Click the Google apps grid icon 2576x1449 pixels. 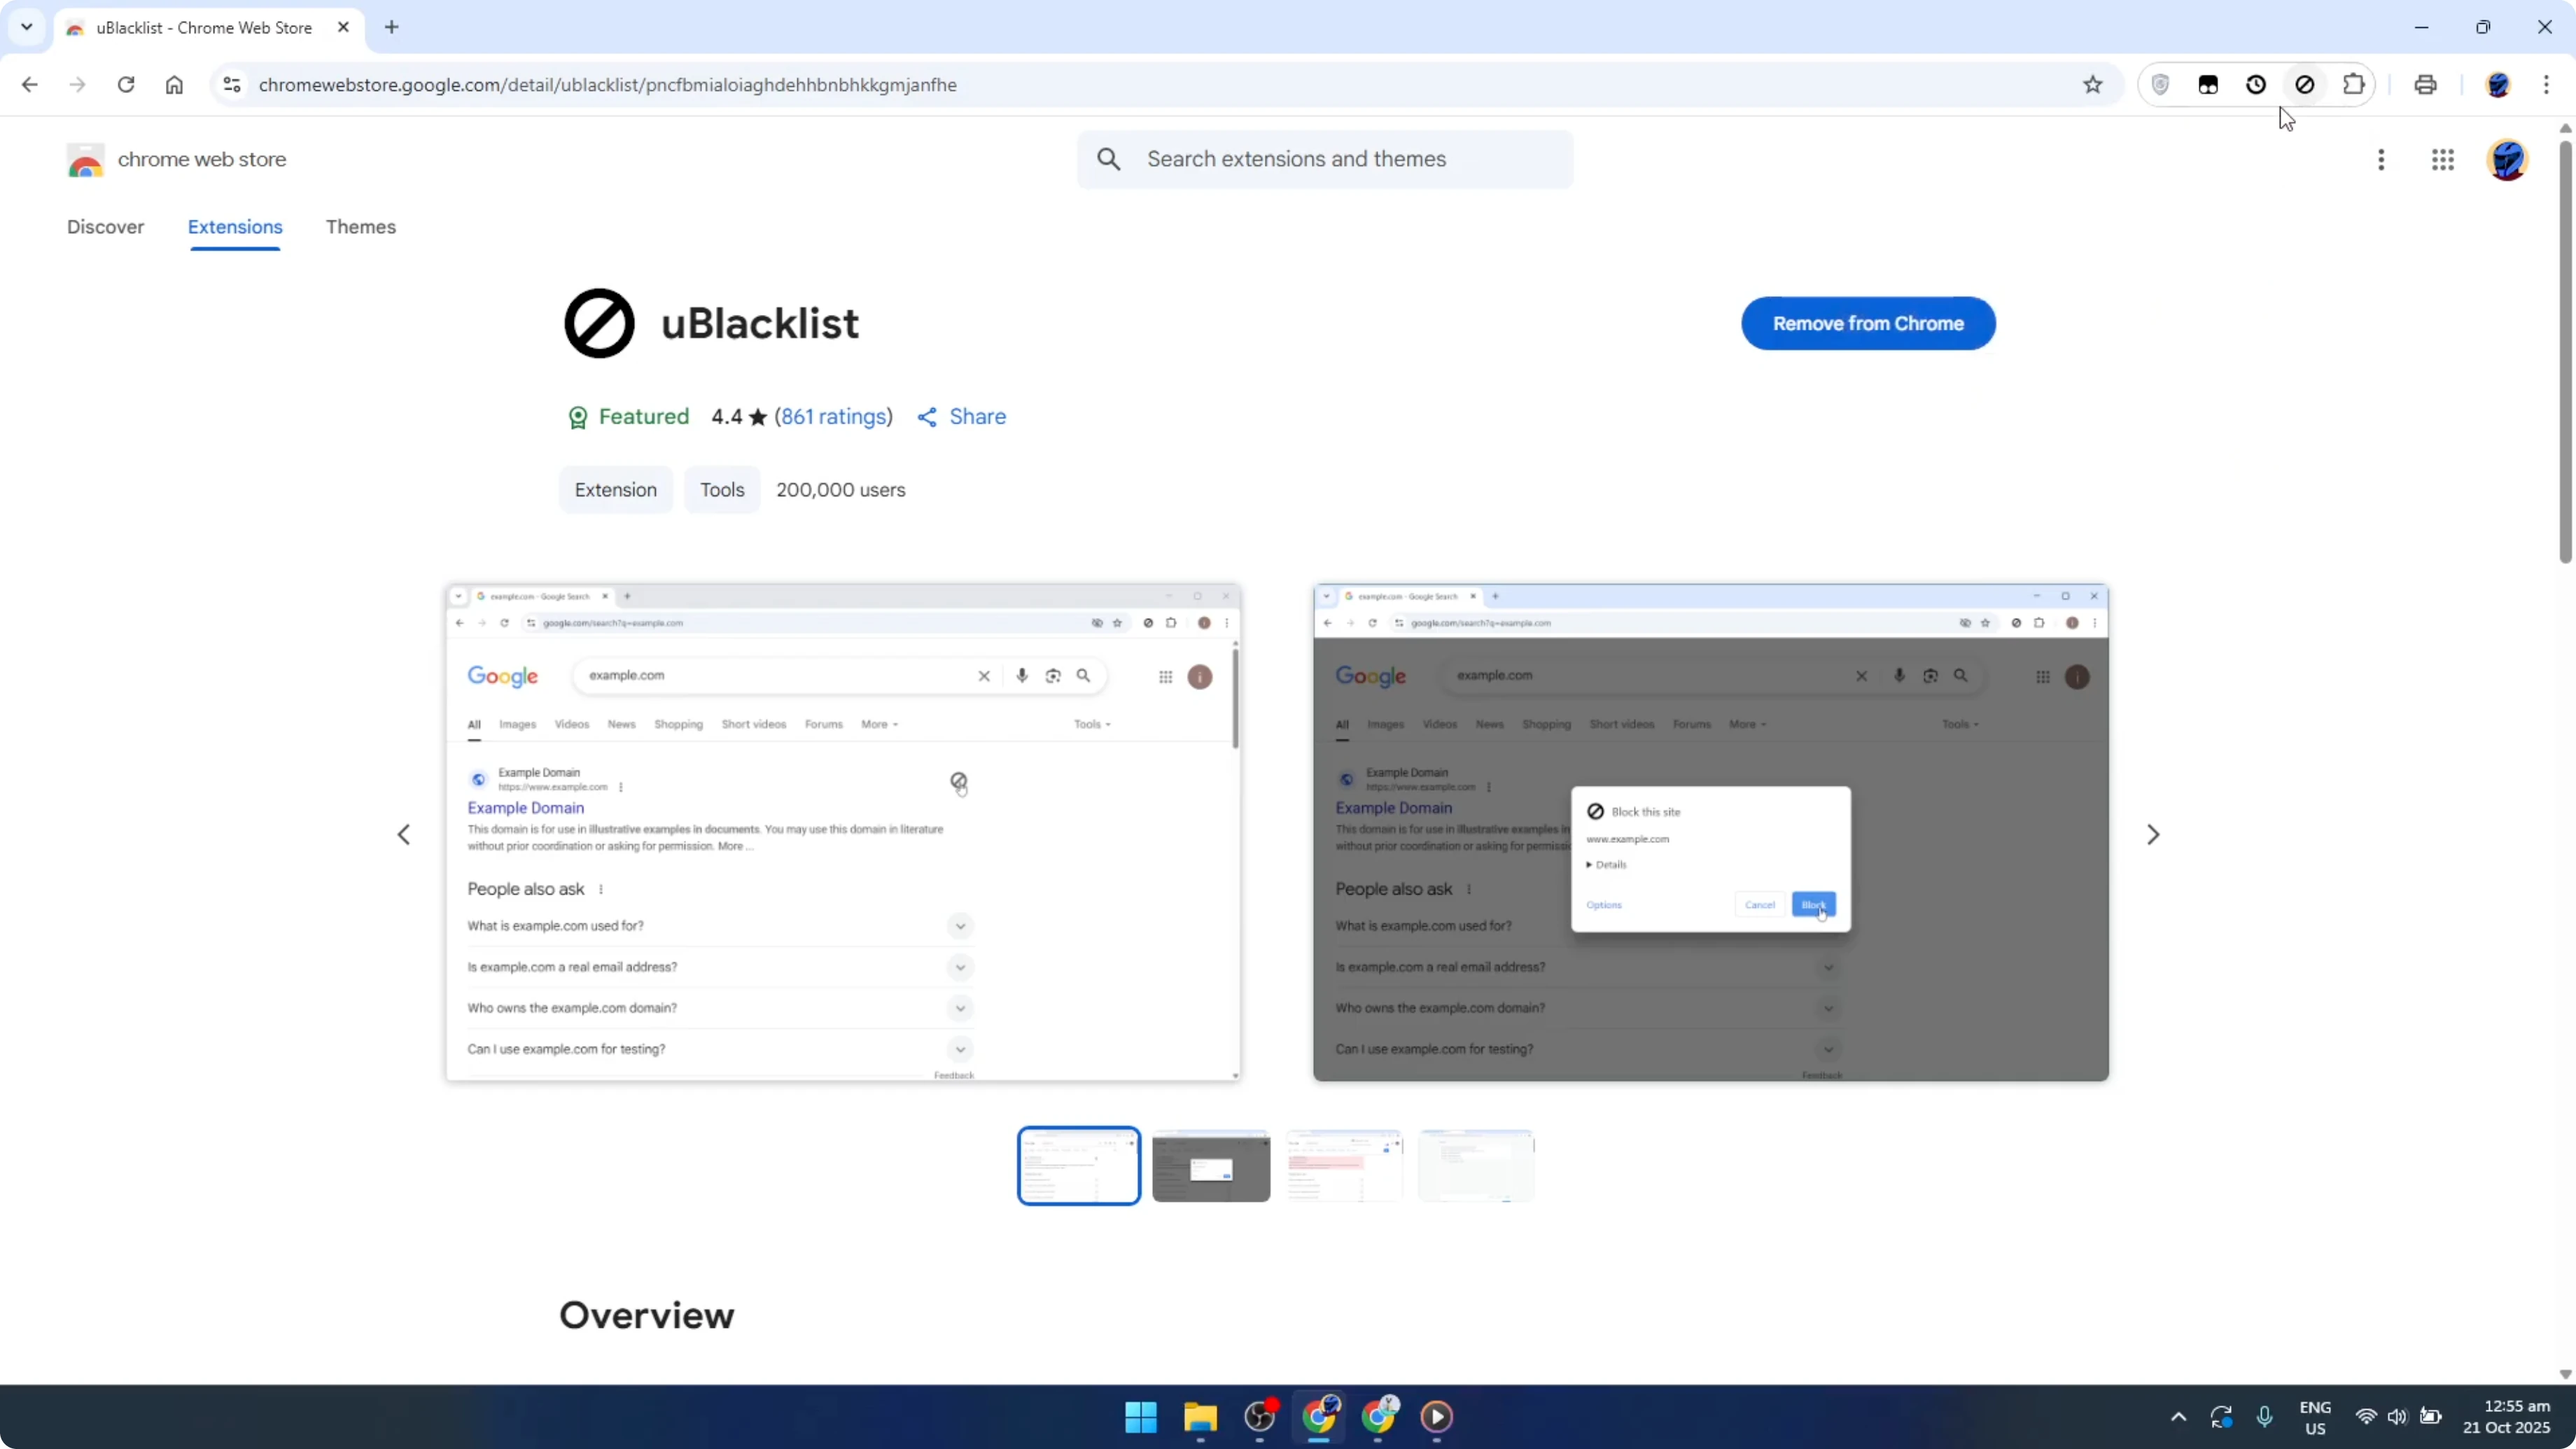coord(2443,160)
